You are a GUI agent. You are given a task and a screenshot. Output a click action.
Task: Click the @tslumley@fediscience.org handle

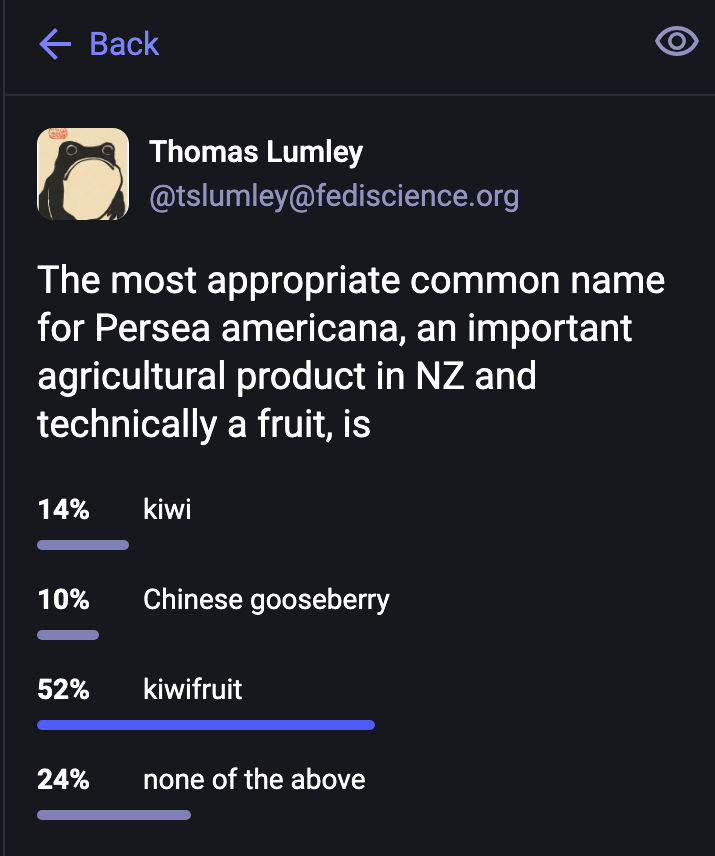[334, 196]
